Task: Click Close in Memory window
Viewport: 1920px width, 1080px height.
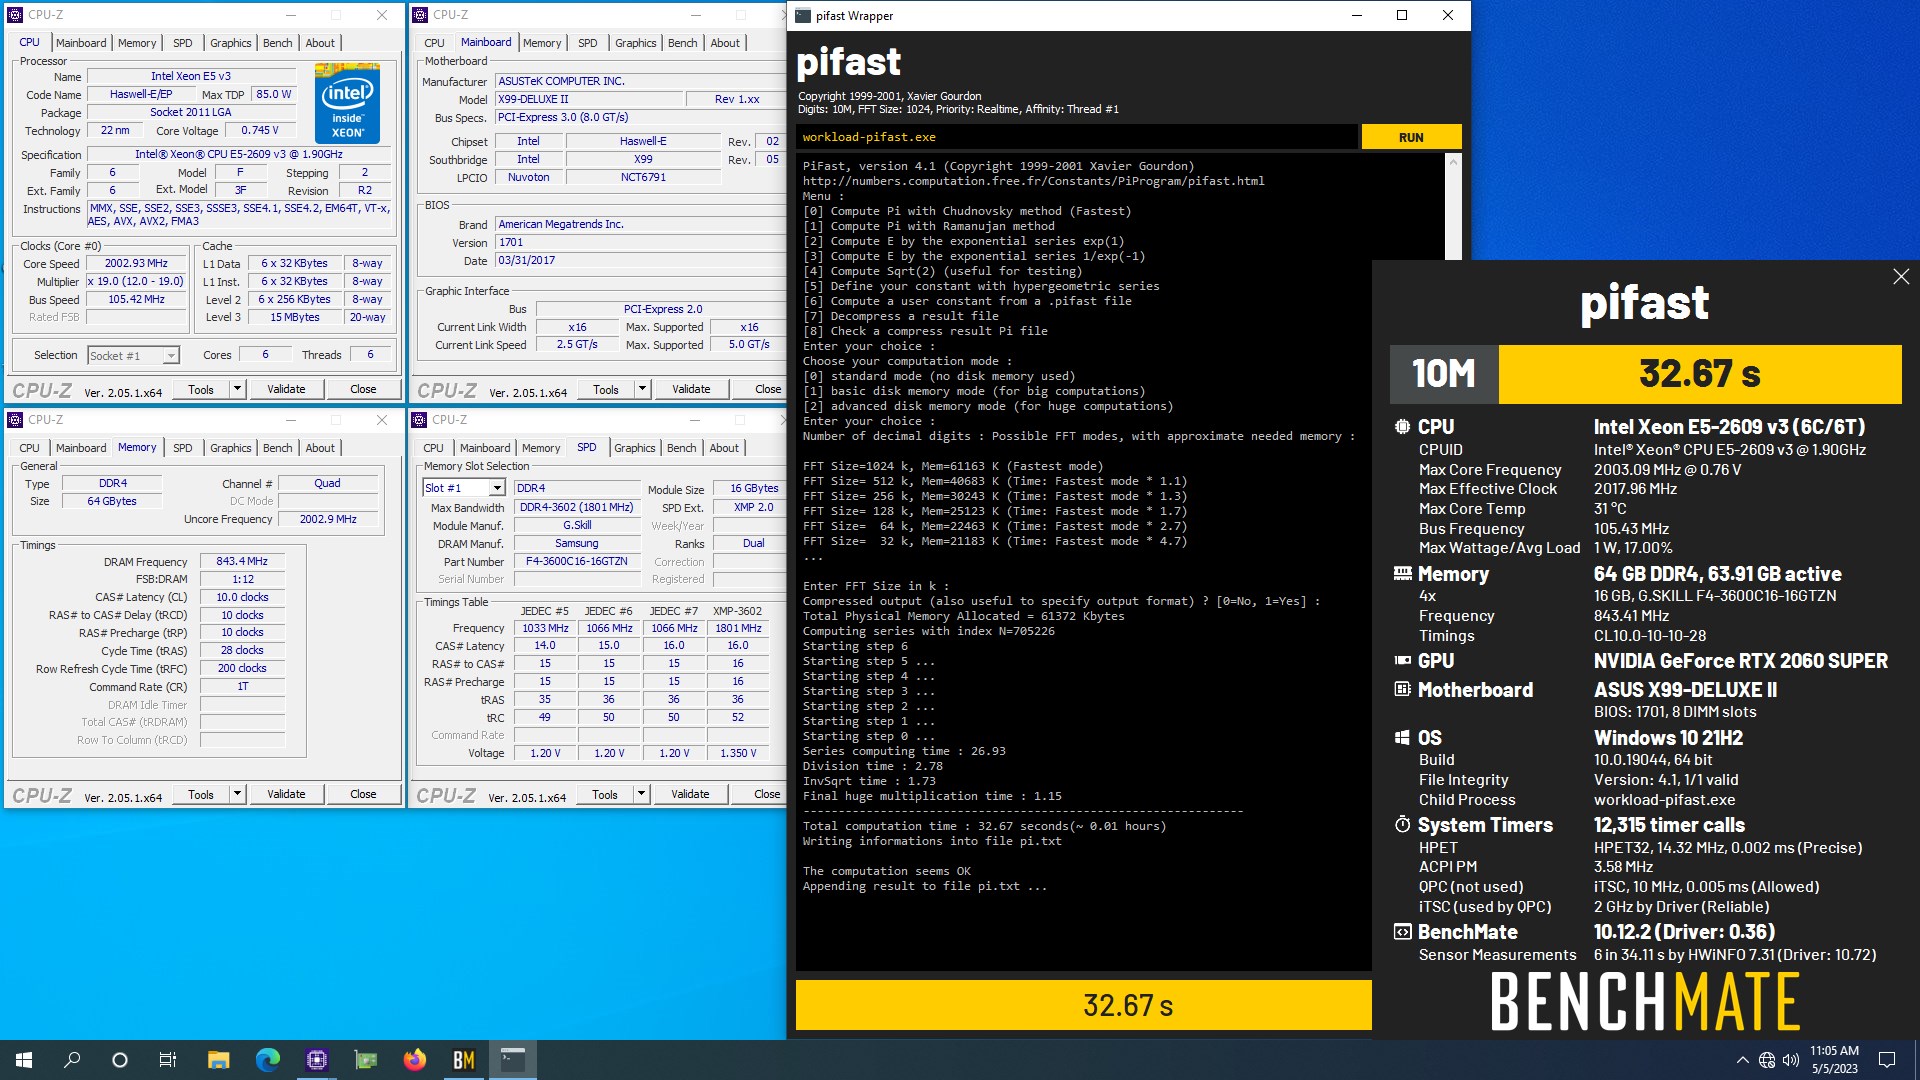Action: pyautogui.click(x=363, y=794)
